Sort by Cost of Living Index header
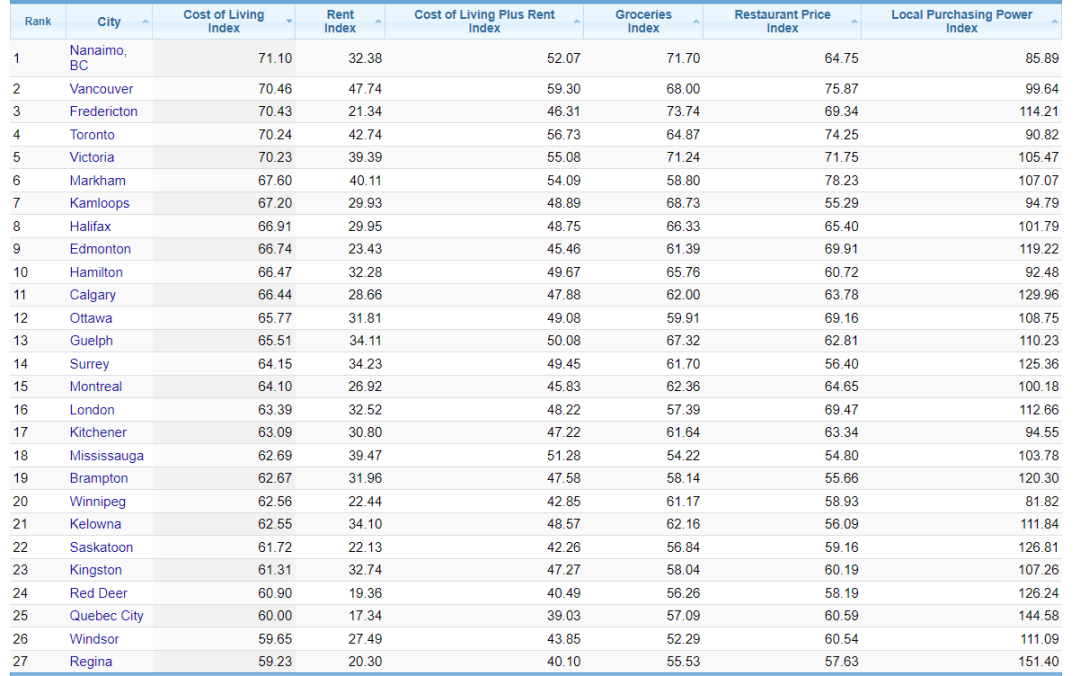Viewport: 1080px width, 676px height. 224,21
